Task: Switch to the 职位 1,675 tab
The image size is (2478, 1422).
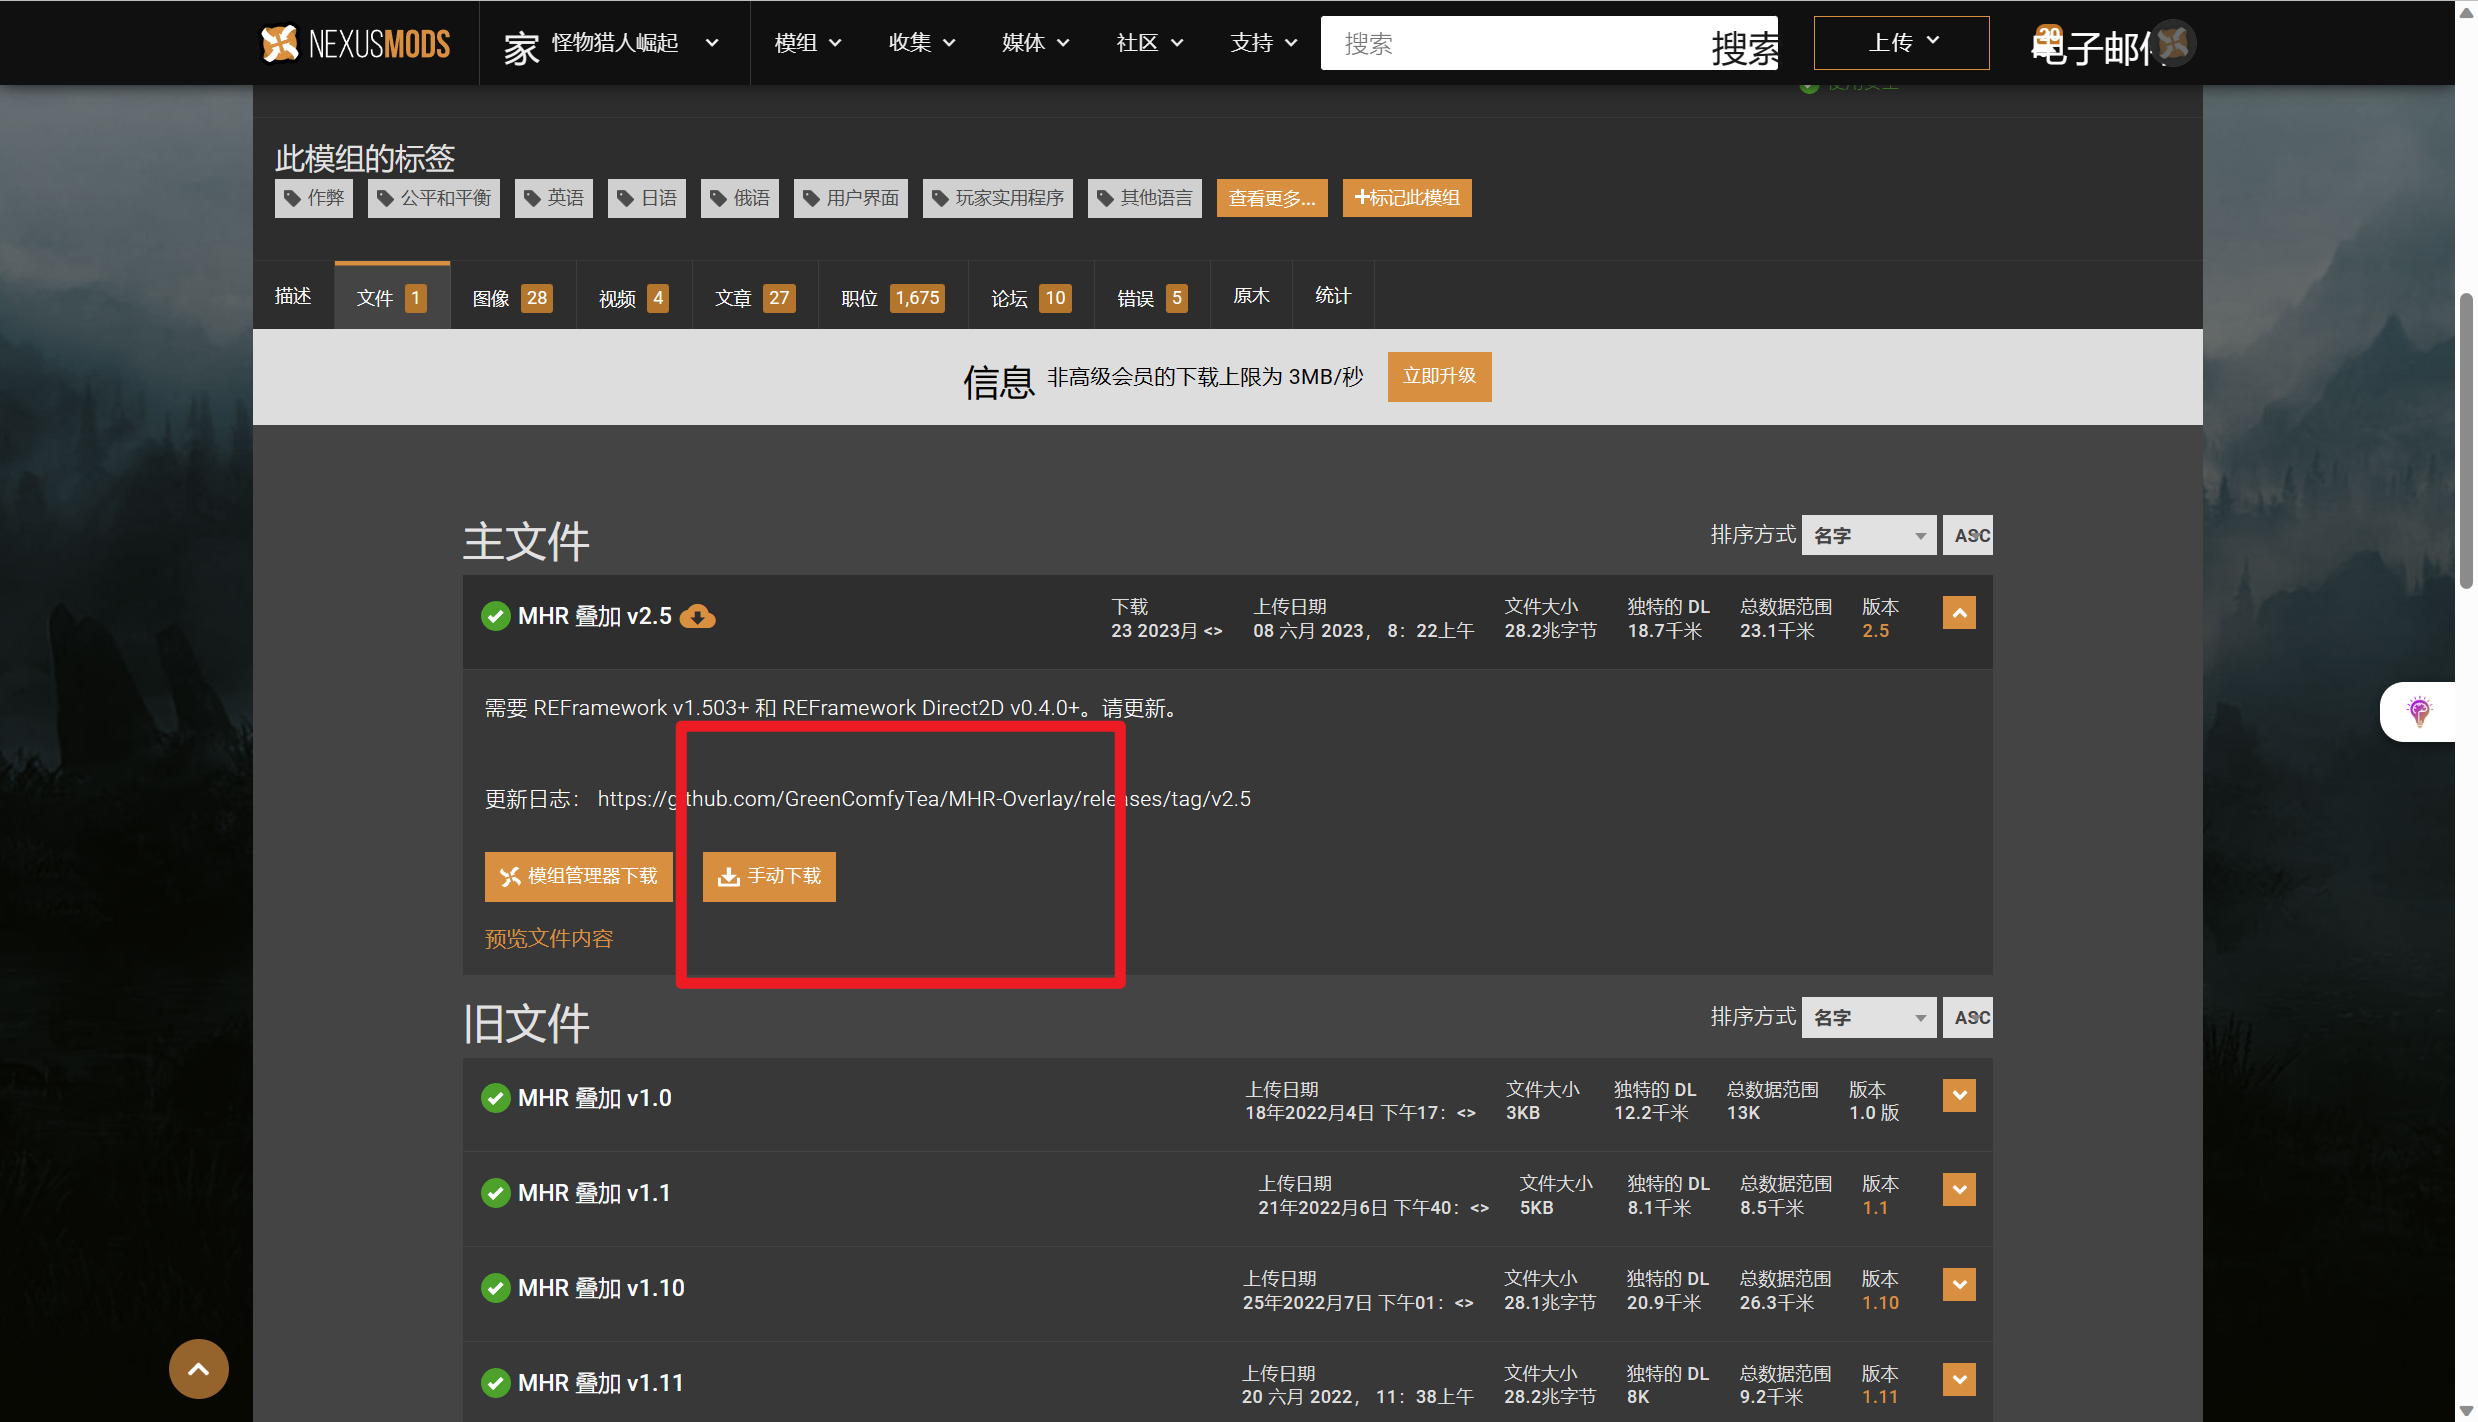Action: pos(892,296)
